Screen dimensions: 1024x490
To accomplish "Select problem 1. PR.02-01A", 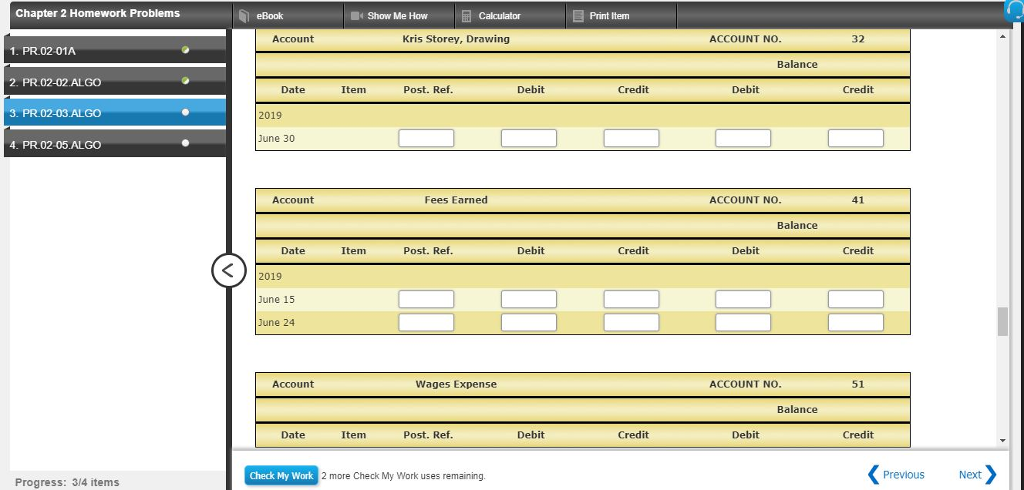I will coord(115,50).
